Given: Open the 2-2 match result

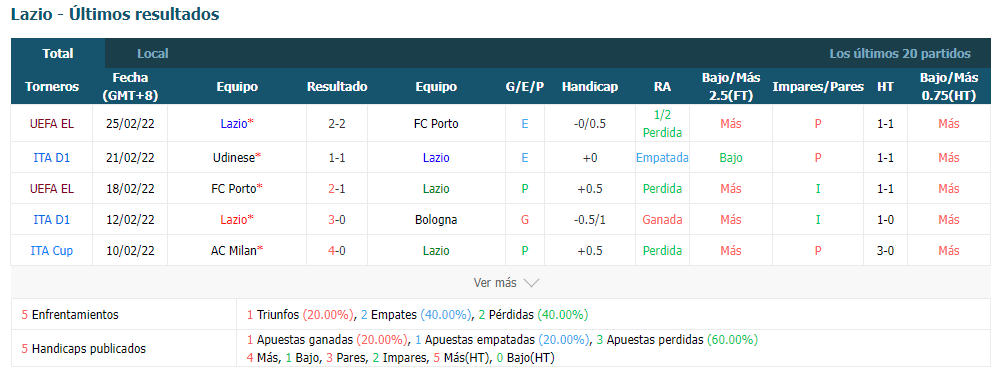Looking at the screenshot, I should coord(337,124).
